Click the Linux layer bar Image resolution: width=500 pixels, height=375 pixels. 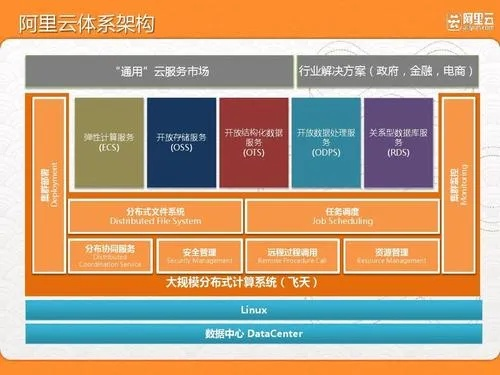[254, 310]
